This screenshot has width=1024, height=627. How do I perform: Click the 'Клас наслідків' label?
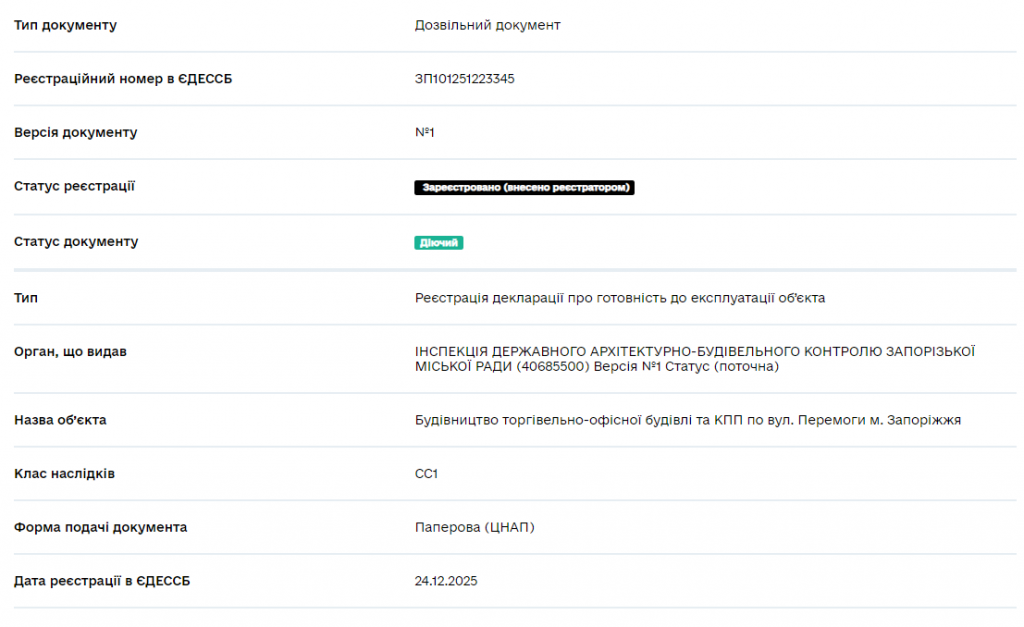point(64,474)
